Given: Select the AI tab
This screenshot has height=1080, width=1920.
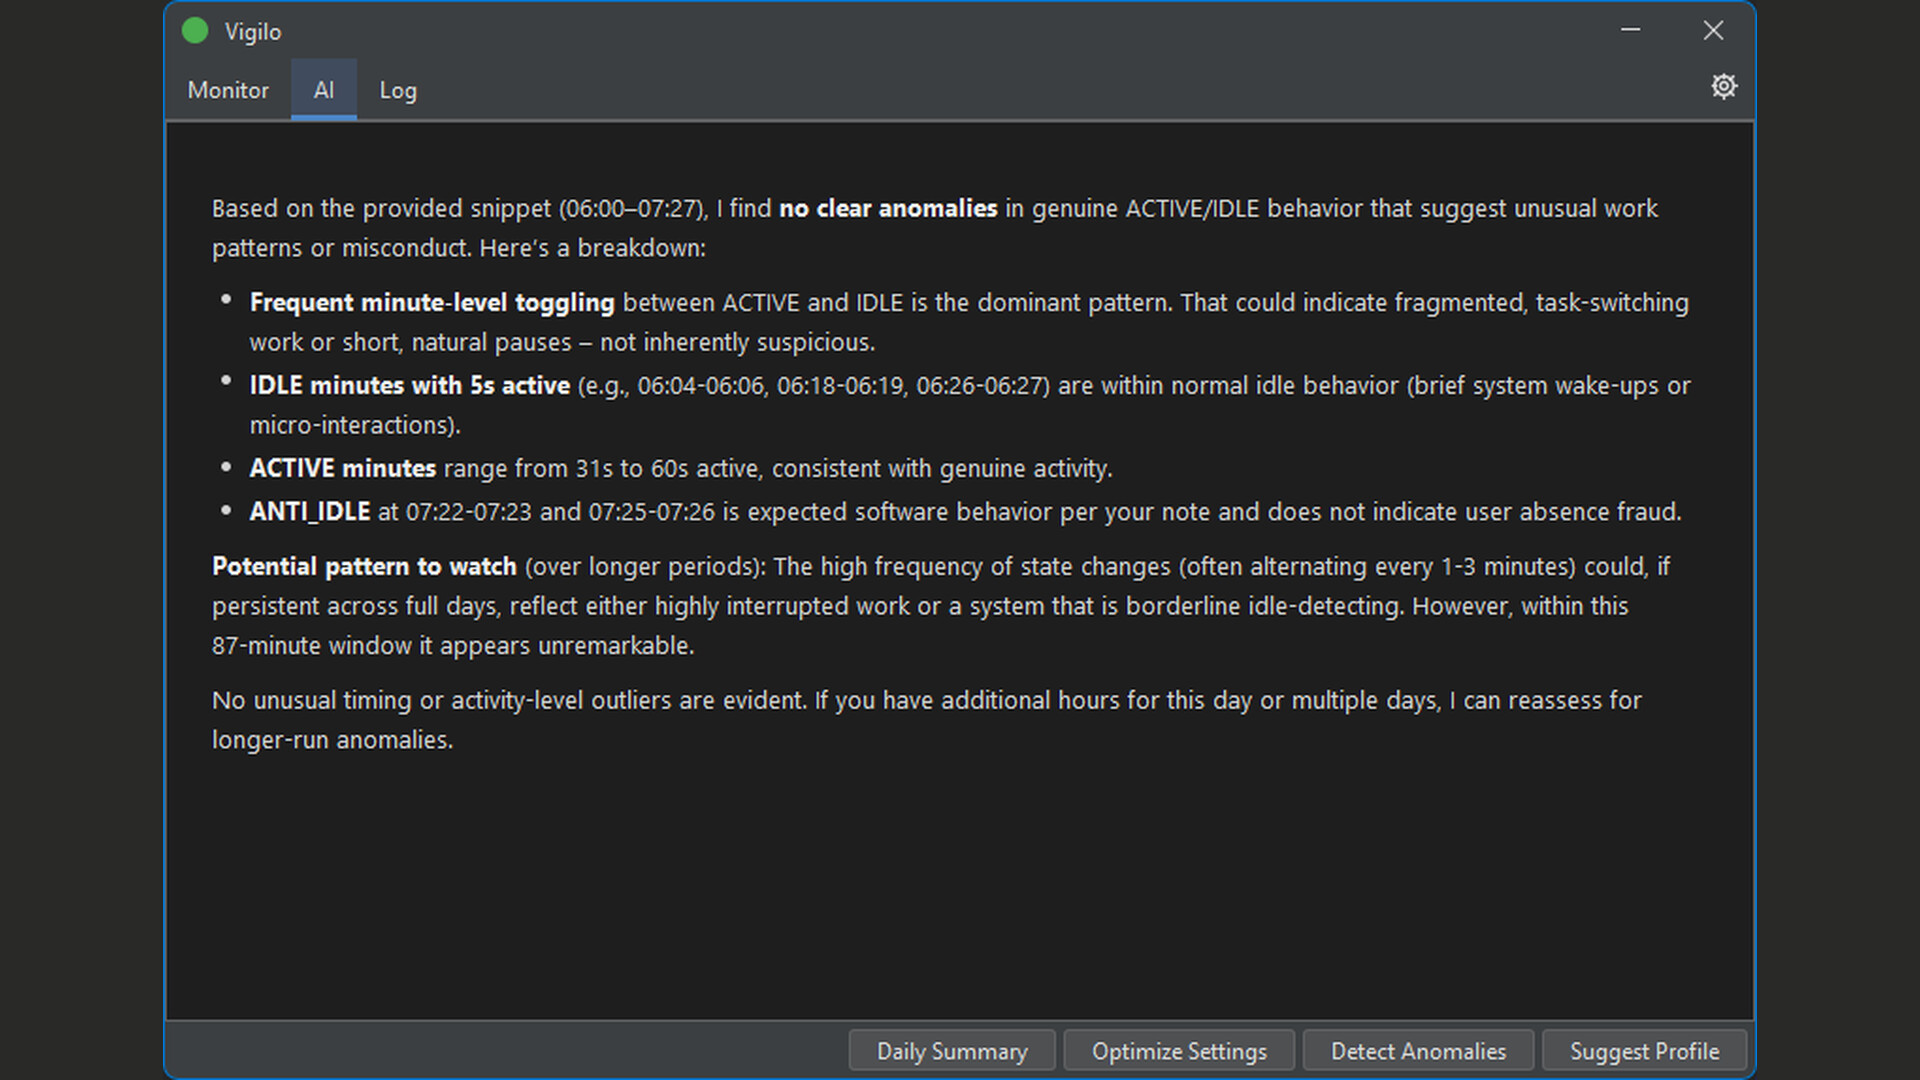Looking at the screenshot, I should click(324, 90).
